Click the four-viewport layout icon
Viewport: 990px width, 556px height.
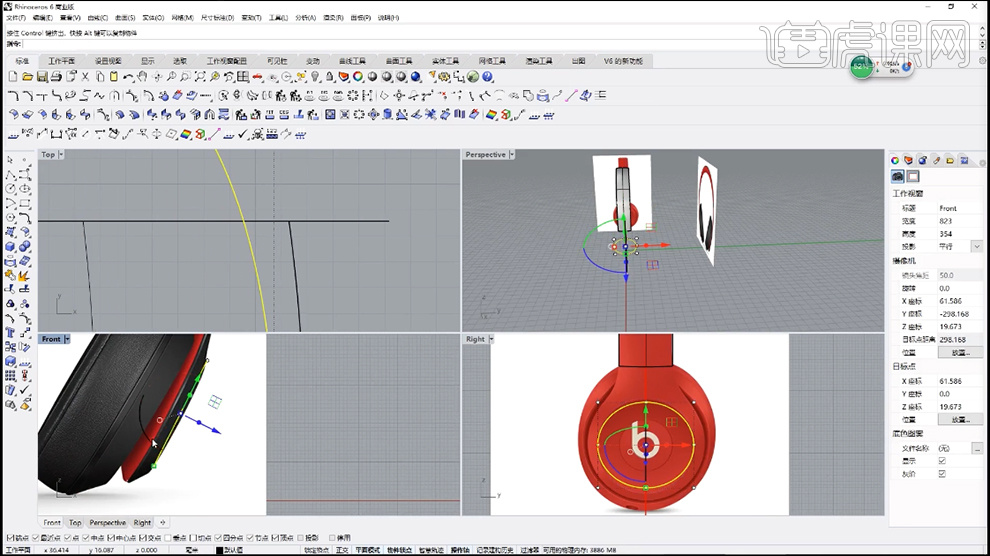point(243,76)
